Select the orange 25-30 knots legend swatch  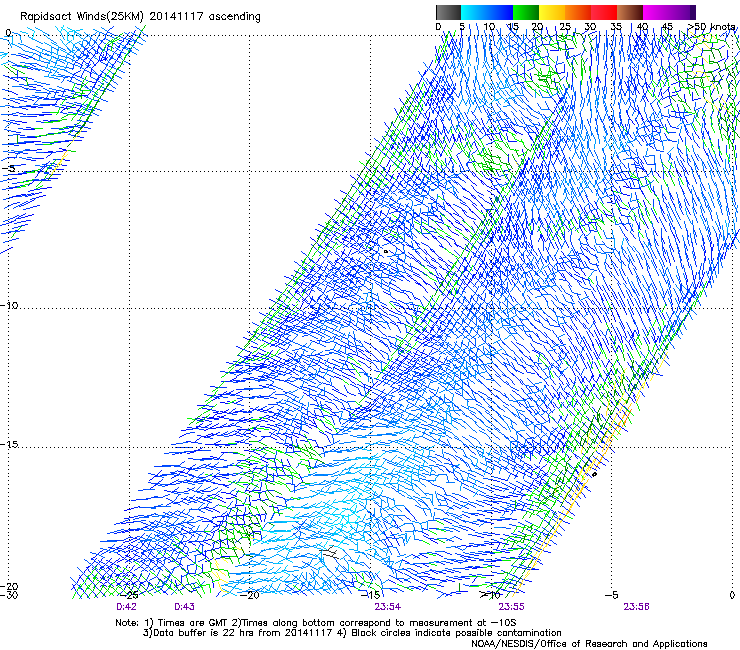tap(578, 12)
